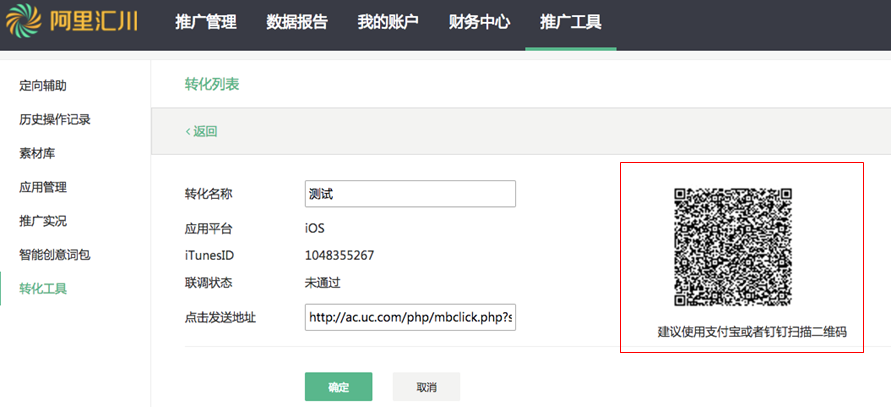Go to 应用管理 sidebar item
The height and width of the screenshot is (407, 891).
tap(43, 187)
